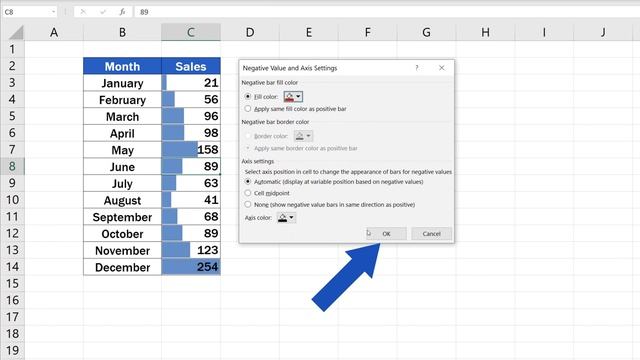Open the negative bar fill color picker
Image resolution: width=640 pixels, height=360 pixels.
293,97
